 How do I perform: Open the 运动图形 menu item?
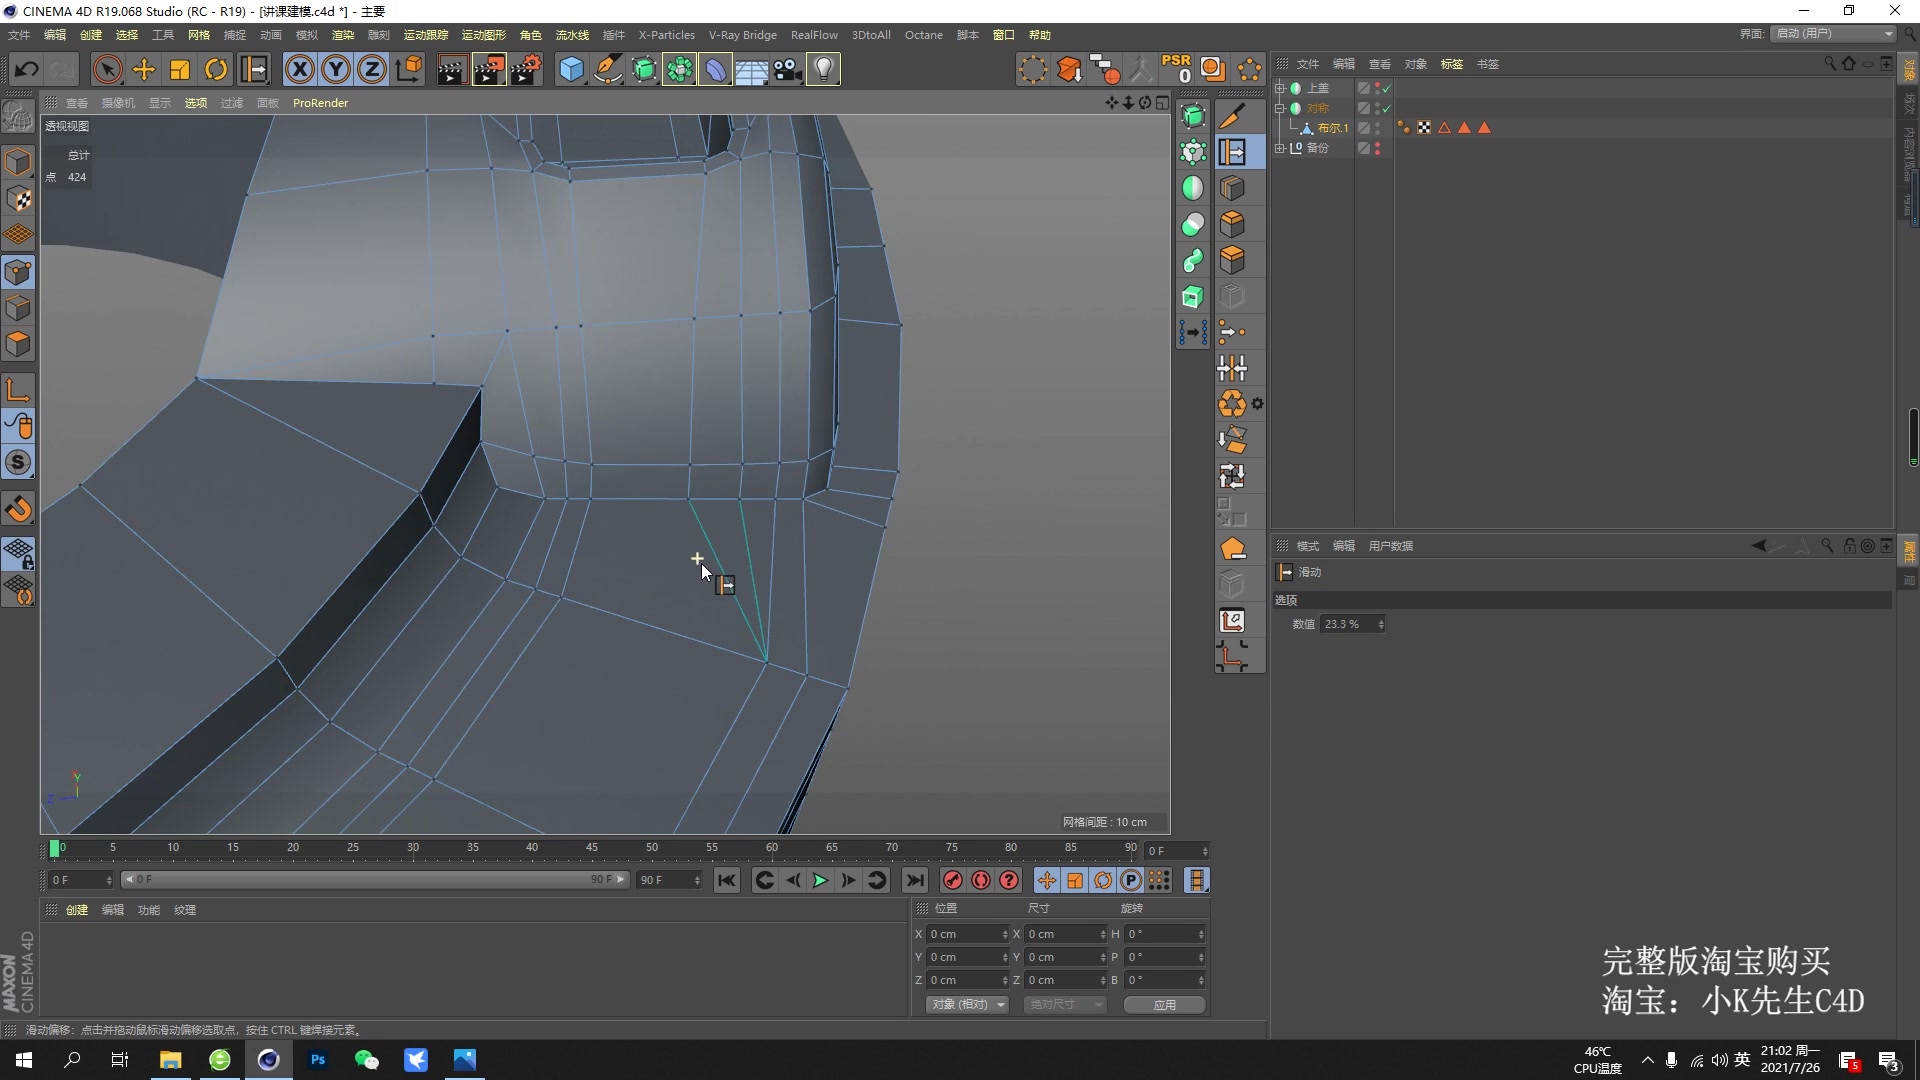click(x=483, y=34)
